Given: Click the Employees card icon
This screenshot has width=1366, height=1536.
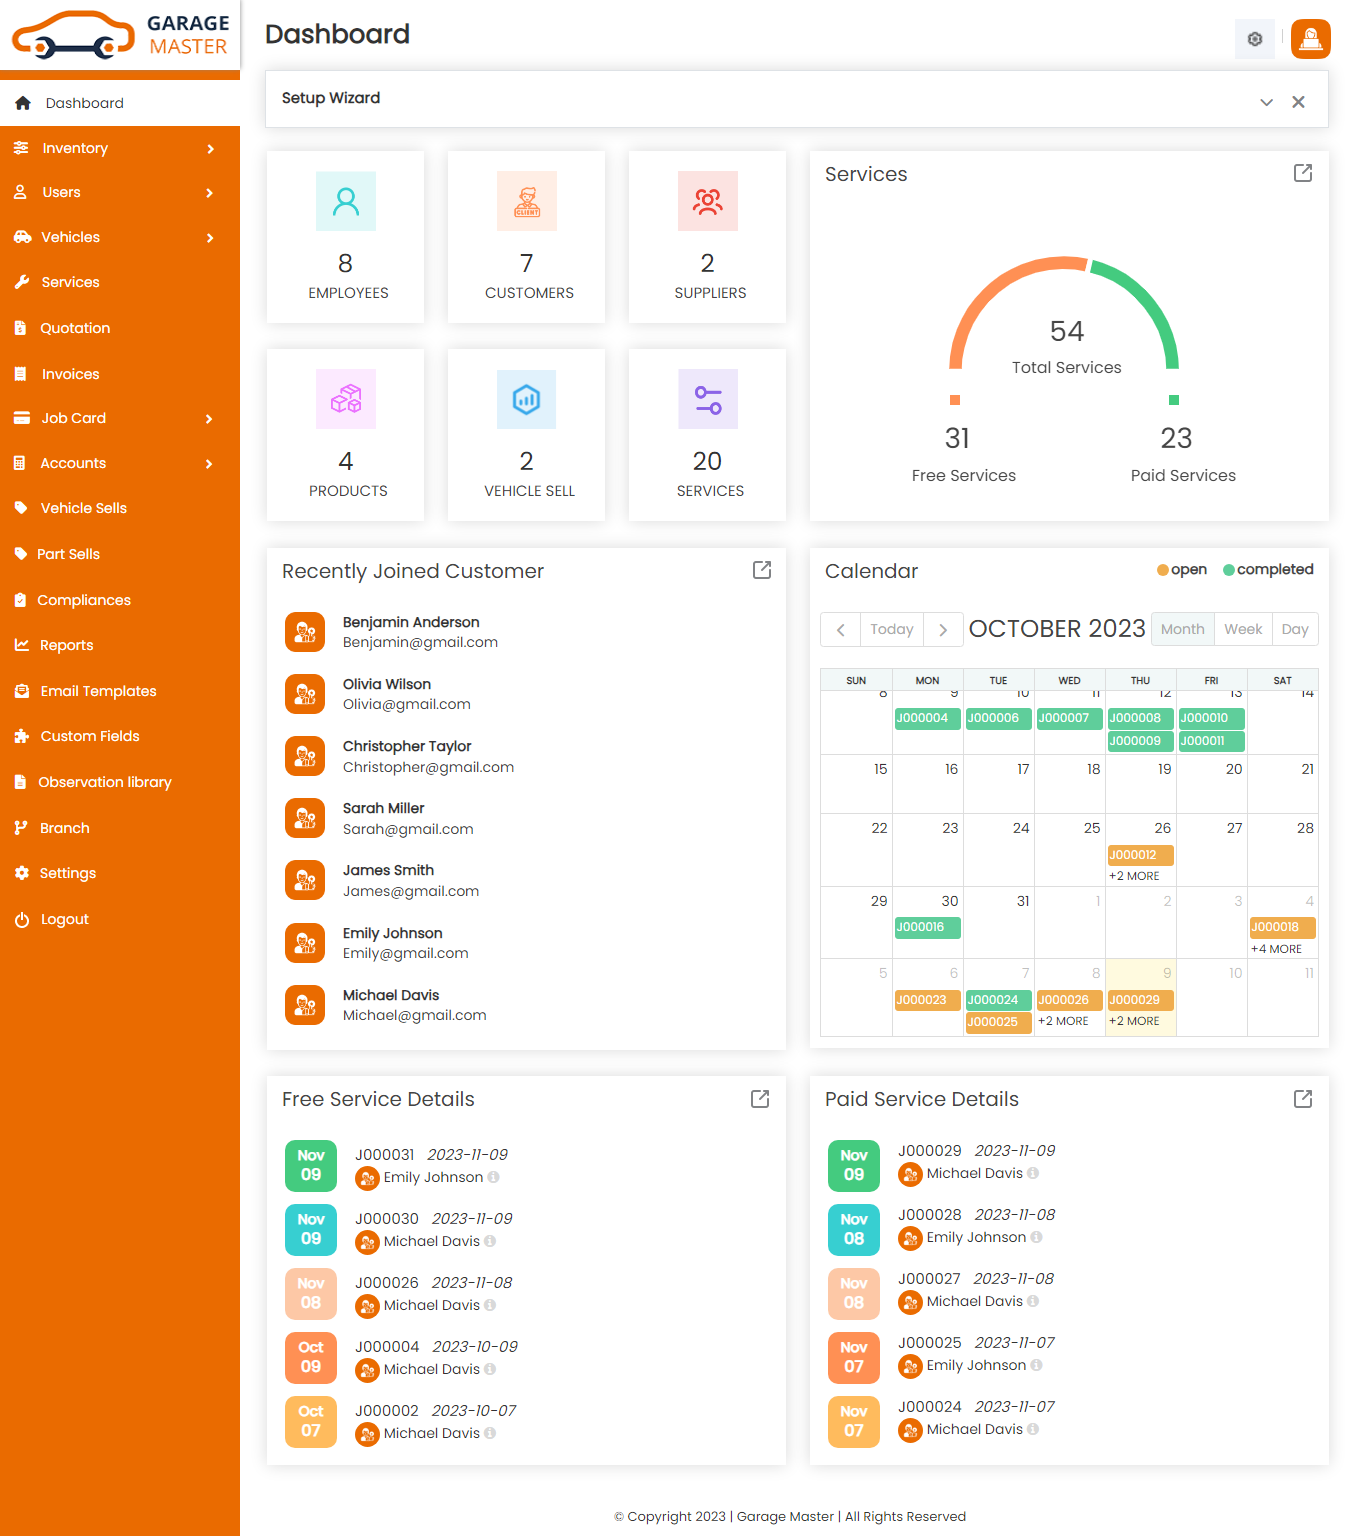Looking at the screenshot, I should (345, 201).
